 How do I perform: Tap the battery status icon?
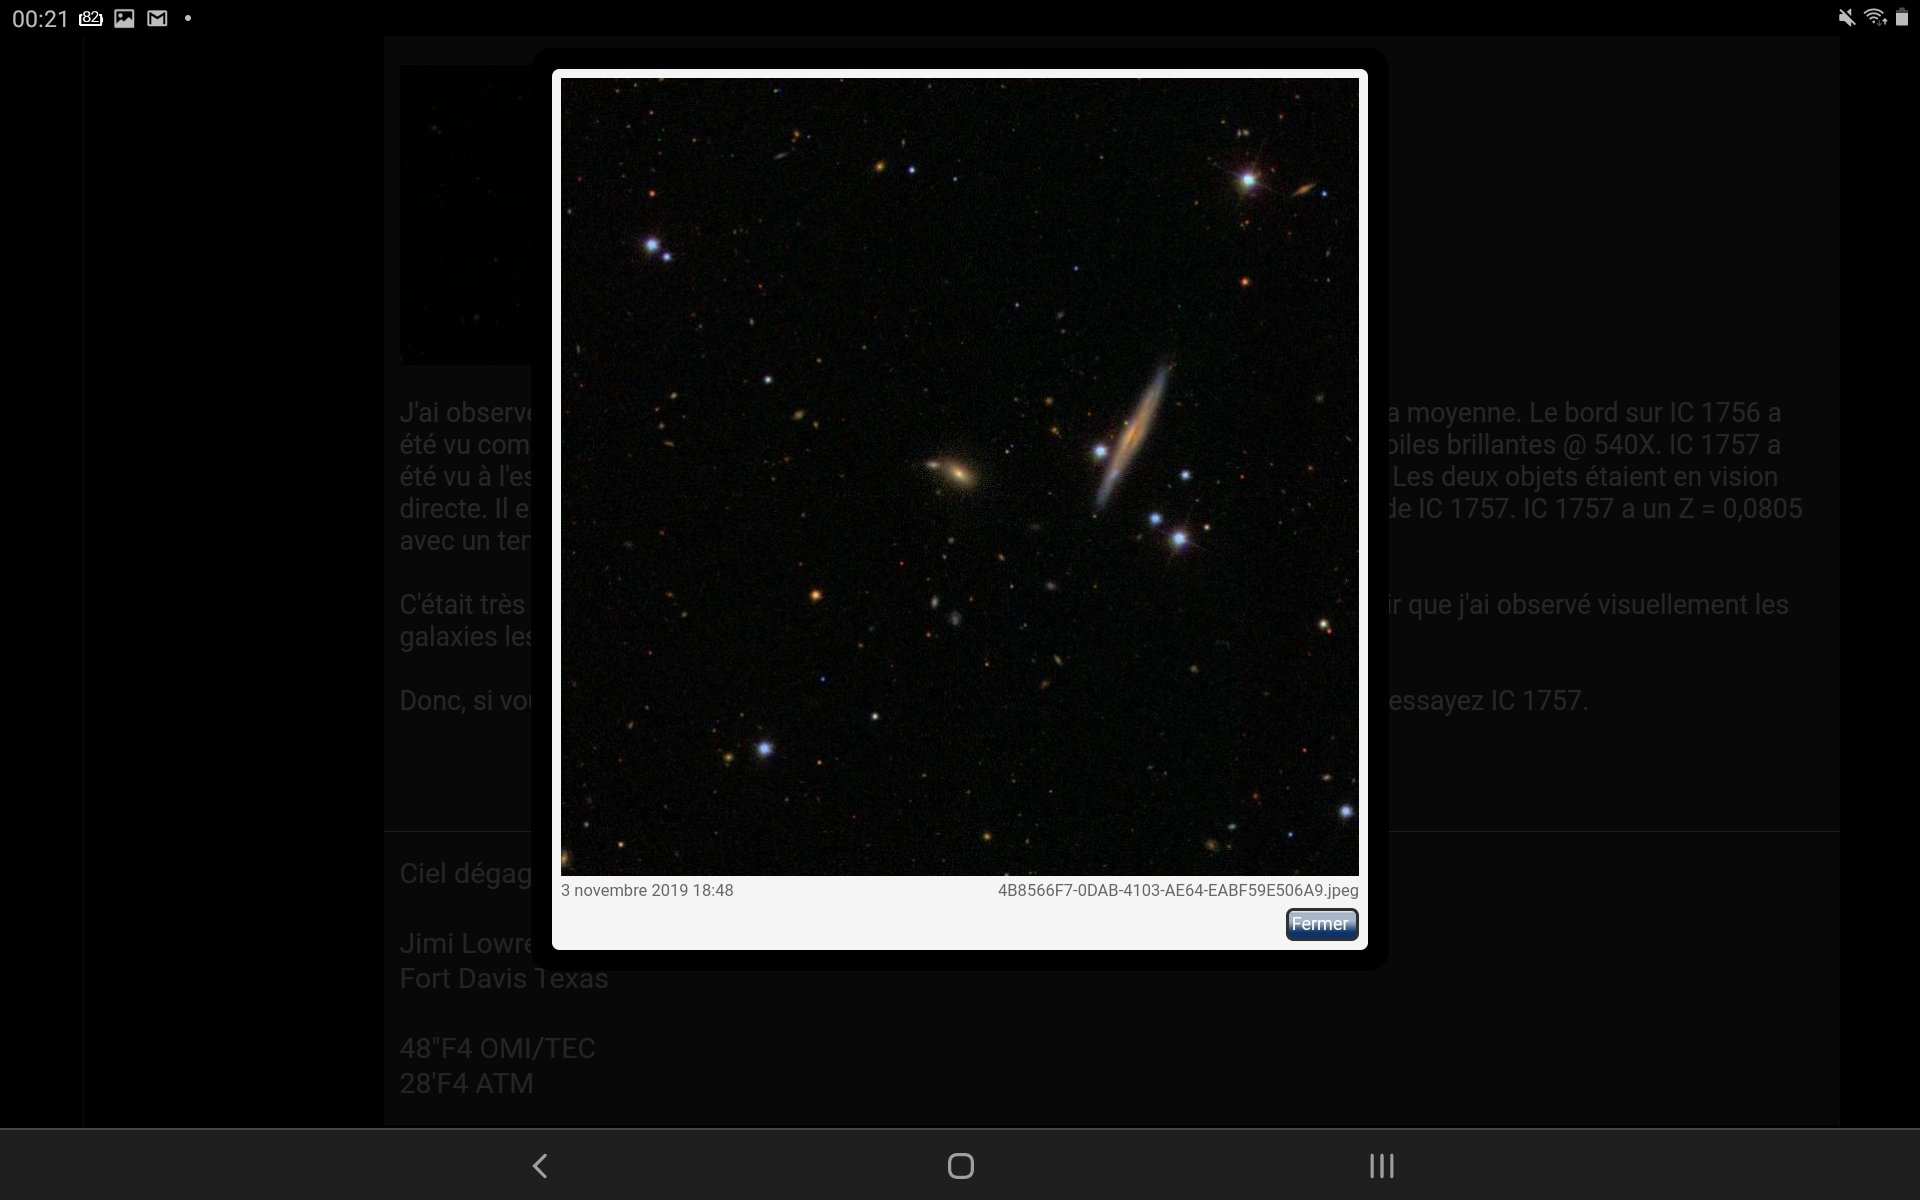coord(1901,17)
